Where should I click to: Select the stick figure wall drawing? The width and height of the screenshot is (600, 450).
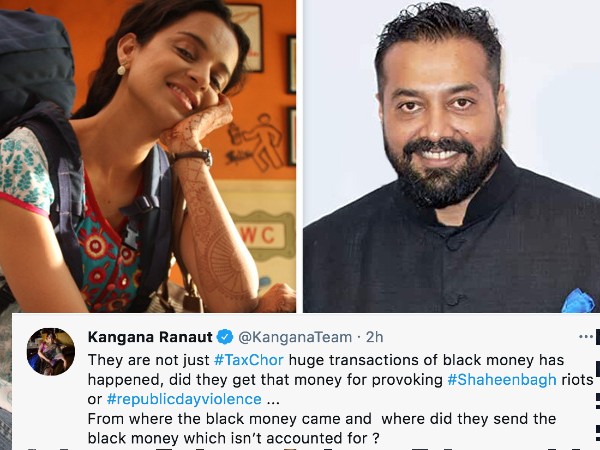(256, 142)
